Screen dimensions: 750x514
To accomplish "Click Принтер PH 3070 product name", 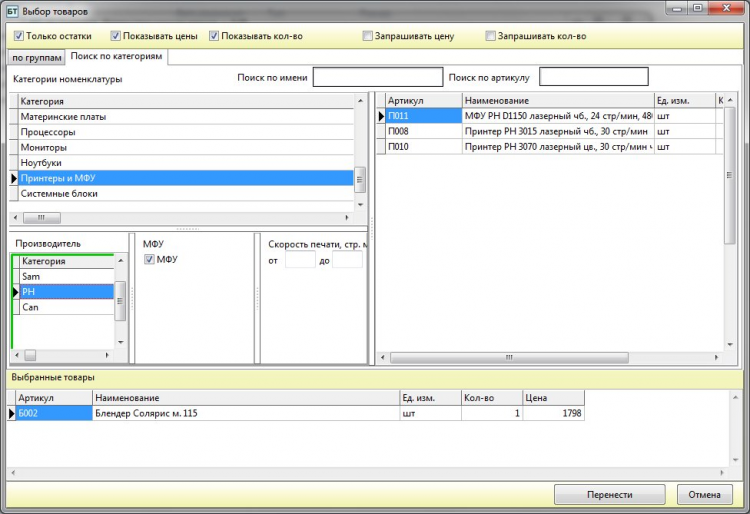I will click(x=558, y=146).
